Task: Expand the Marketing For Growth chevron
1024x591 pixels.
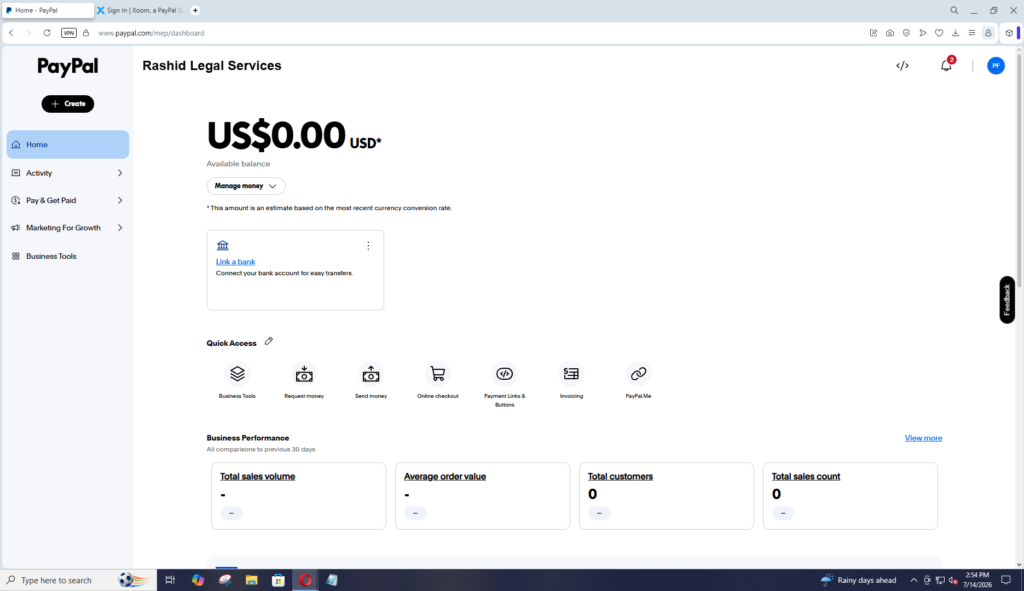Action: [x=120, y=228]
